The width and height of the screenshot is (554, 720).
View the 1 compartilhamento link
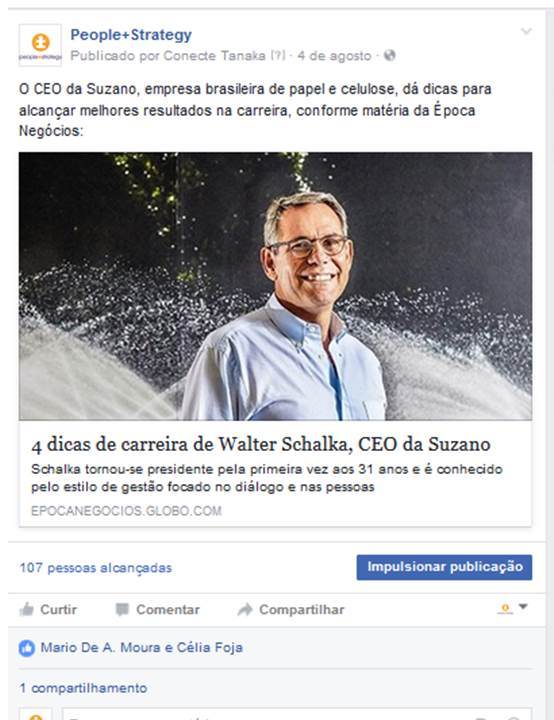click(x=83, y=688)
